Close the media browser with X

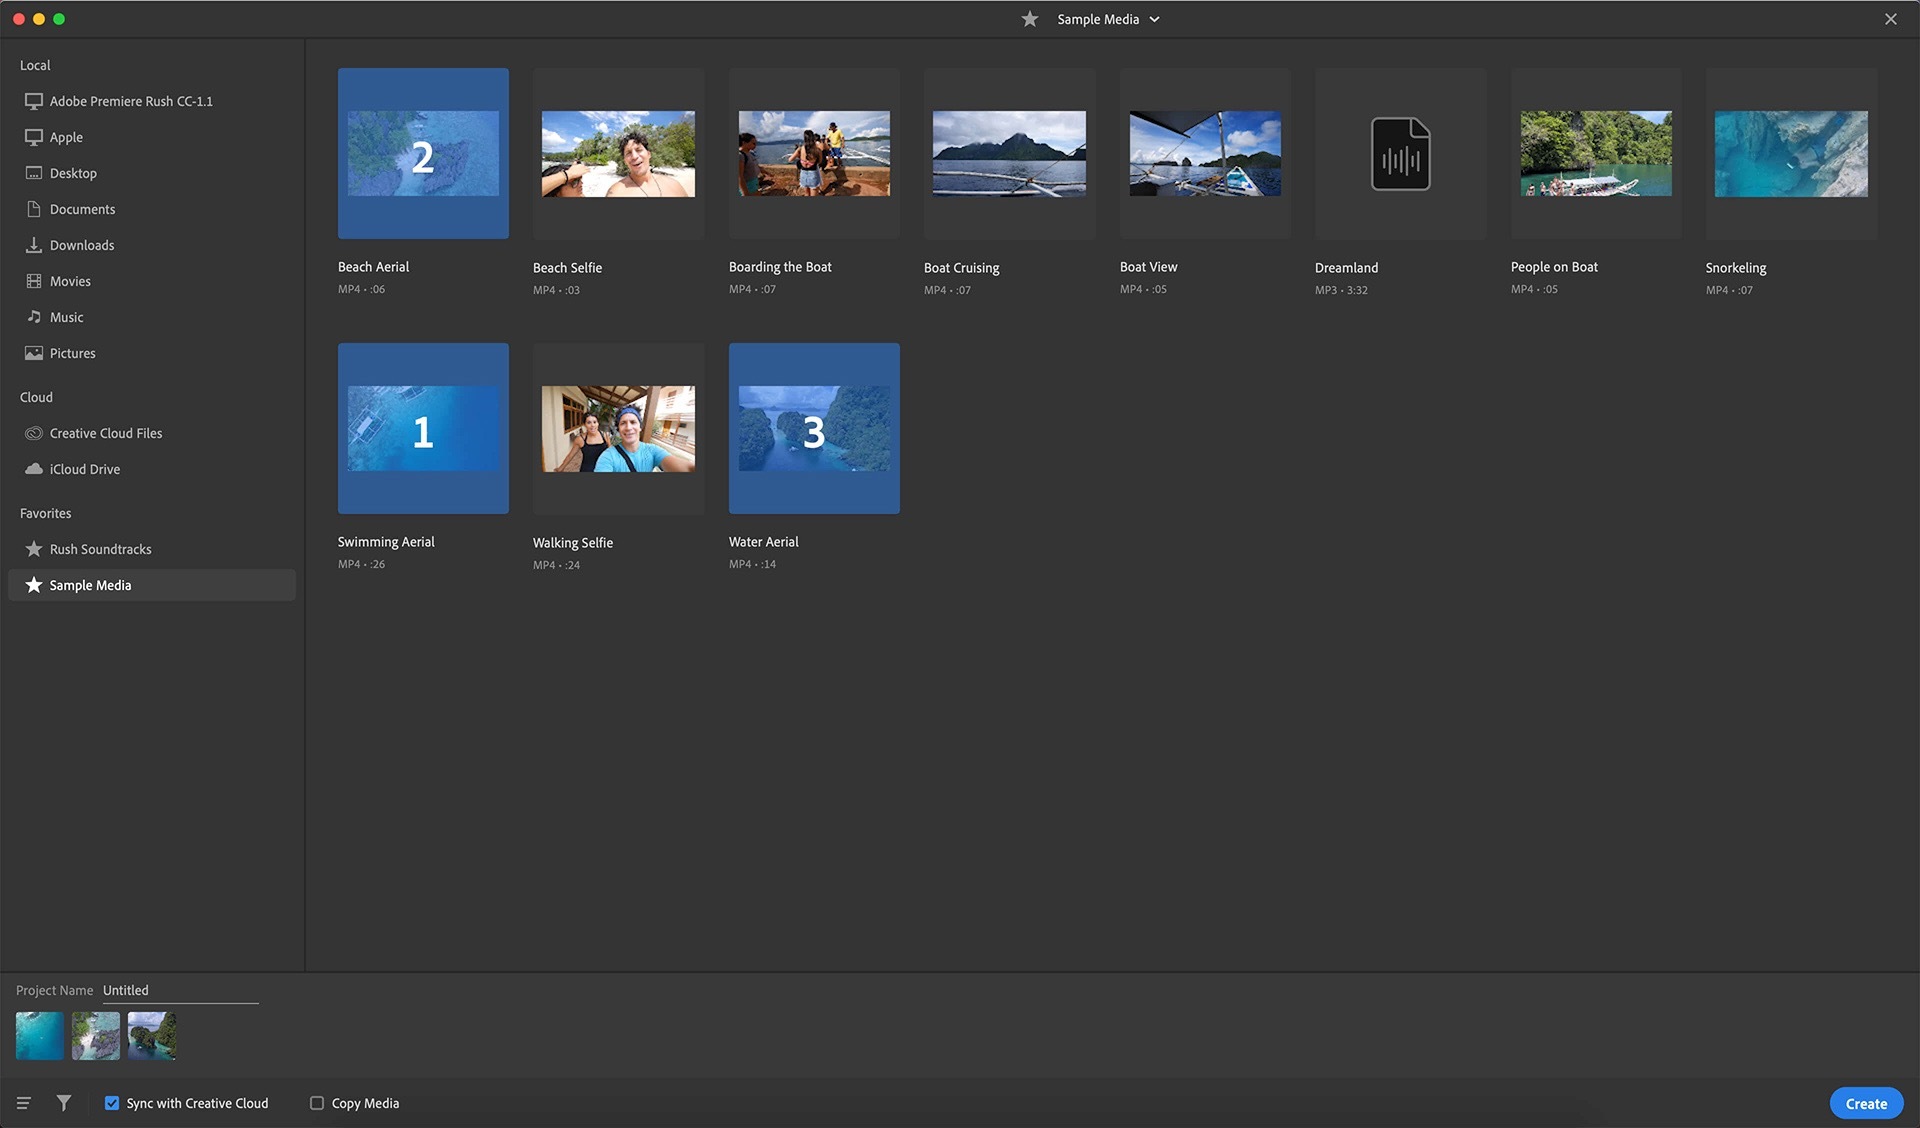point(1890,19)
